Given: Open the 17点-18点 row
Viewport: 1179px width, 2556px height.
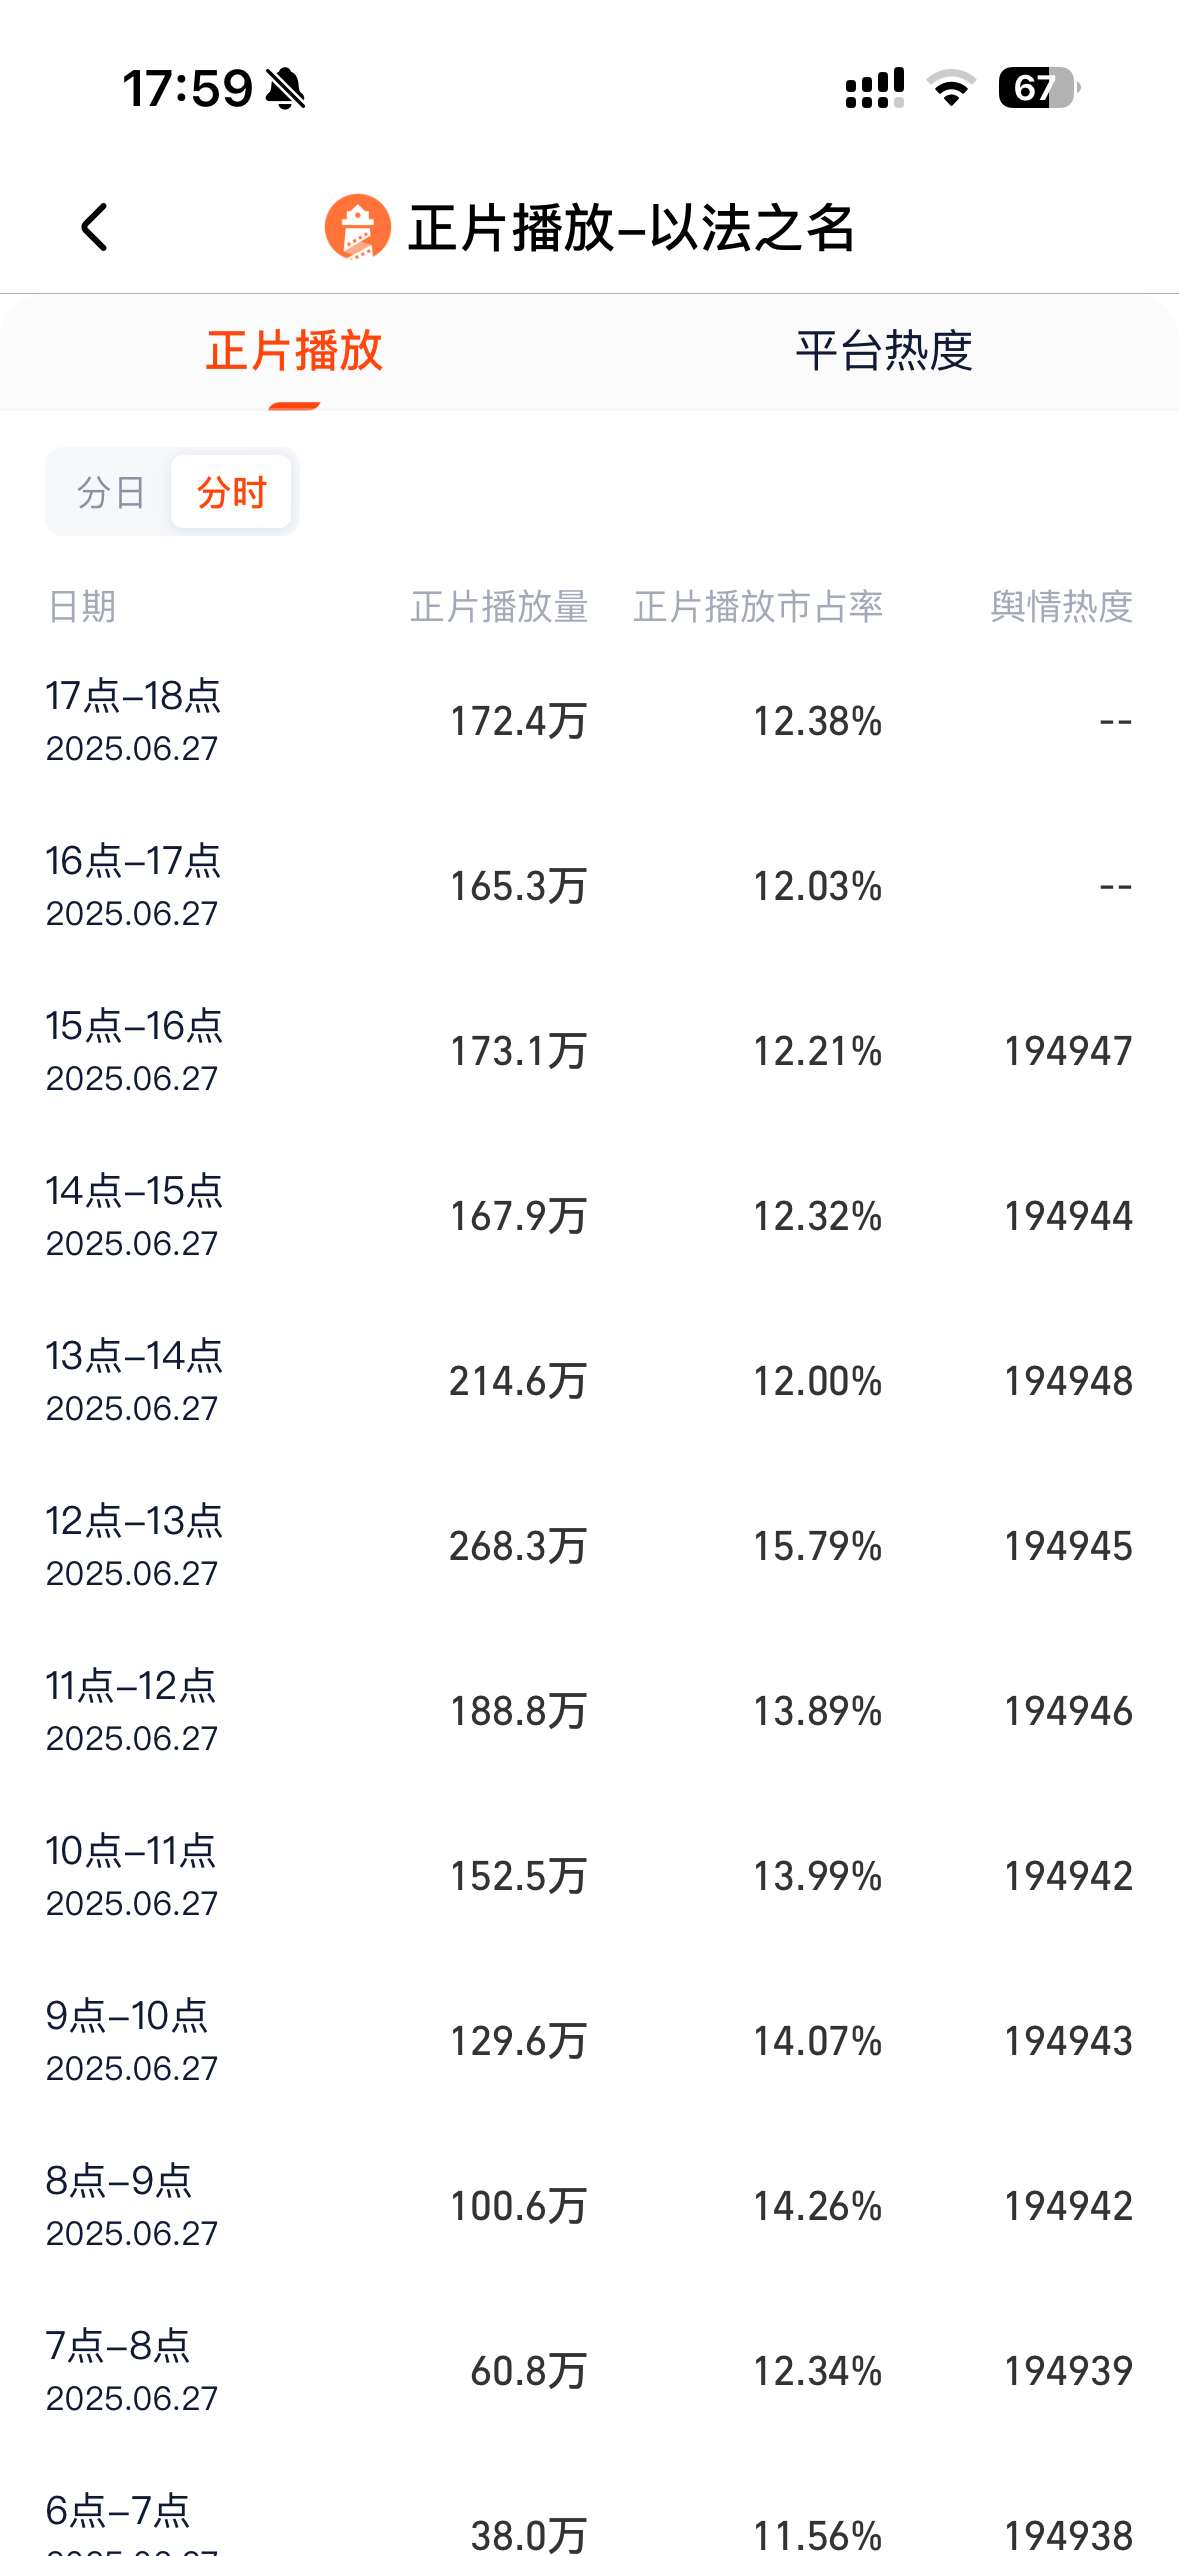Looking at the screenshot, I should (589, 721).
